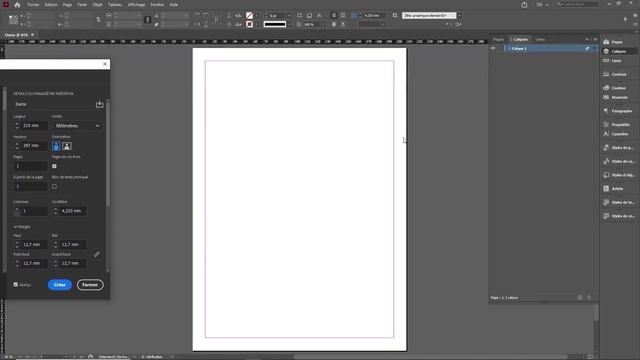Toggle Pages en vis-à-vis checkbox
This screenshot has height=360, width=640.
click(54, 166)
